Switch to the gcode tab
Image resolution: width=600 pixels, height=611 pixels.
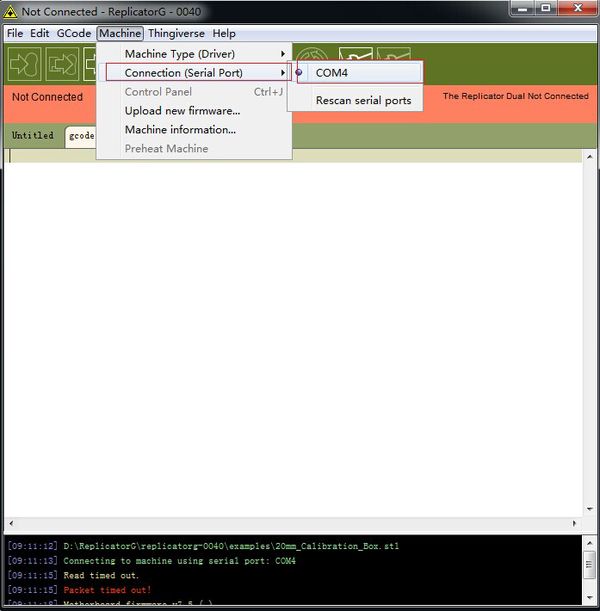coord(81,136)
